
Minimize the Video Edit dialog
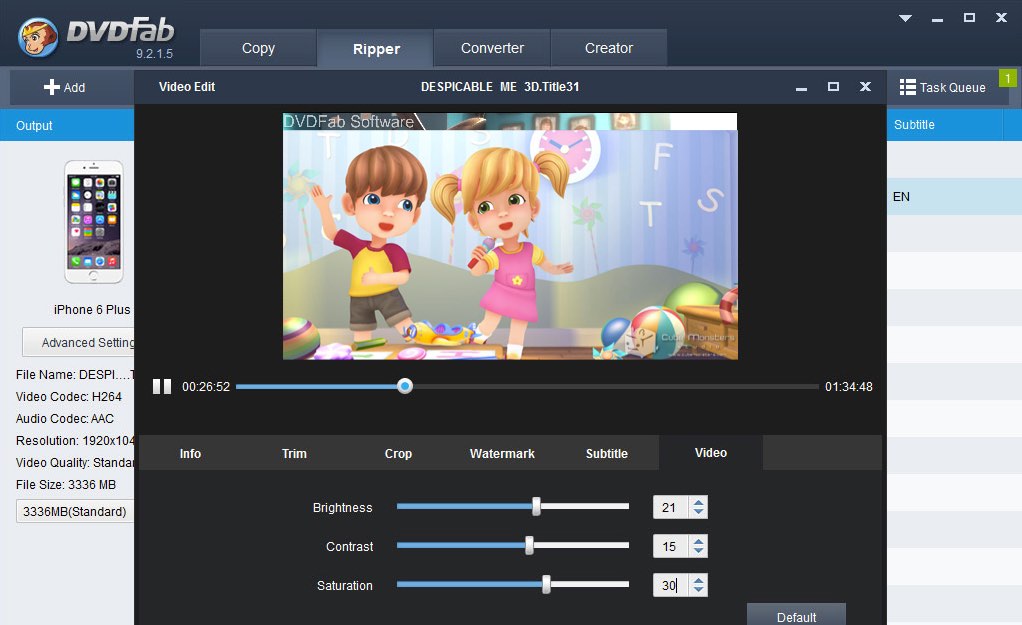(801, 87)
